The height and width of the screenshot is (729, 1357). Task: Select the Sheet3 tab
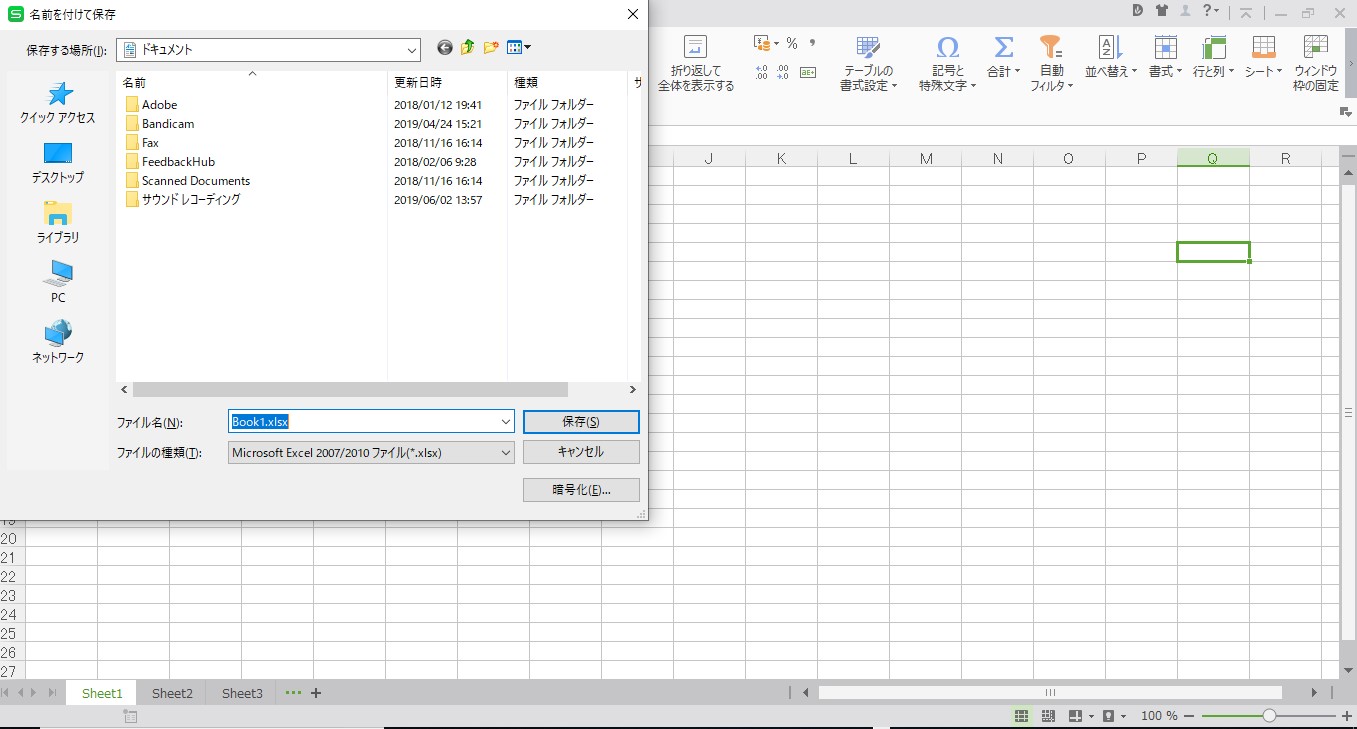[242, 693]
